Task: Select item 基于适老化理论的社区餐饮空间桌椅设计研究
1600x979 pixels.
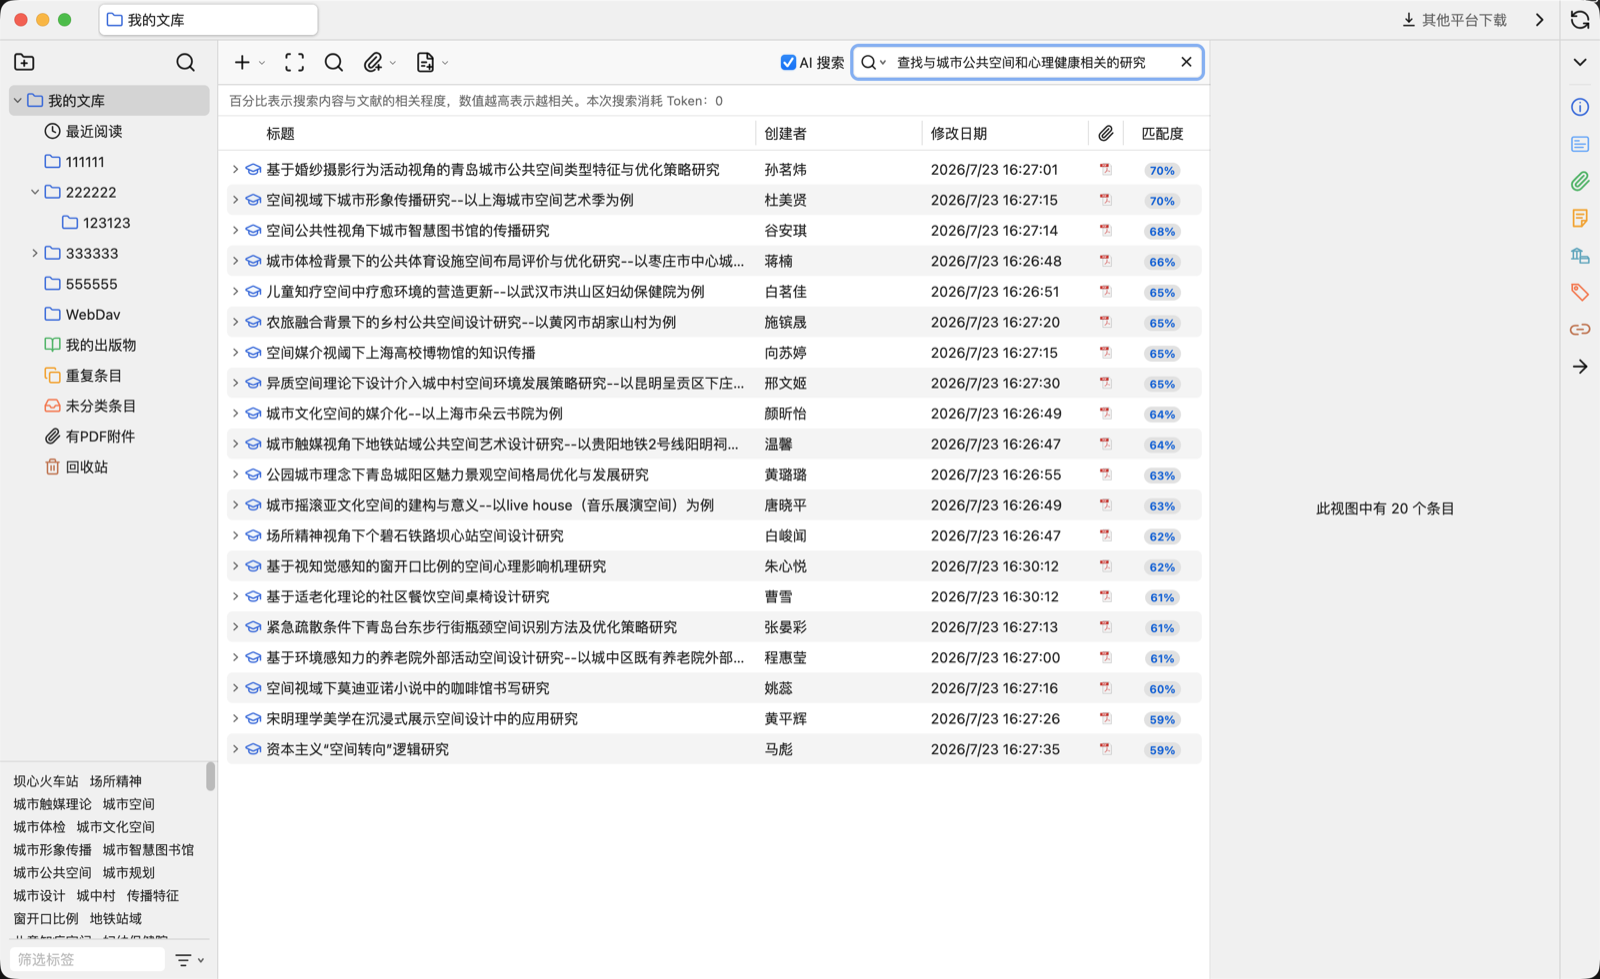Action: (x=714, y=597)
